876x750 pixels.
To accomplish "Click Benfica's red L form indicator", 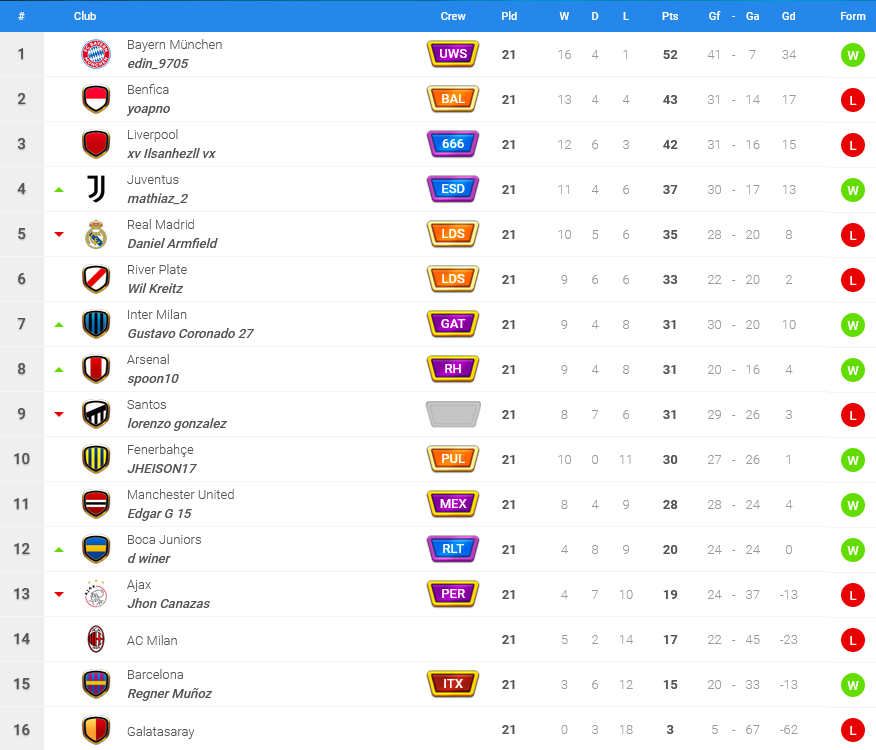I will [x=853, y=100].
